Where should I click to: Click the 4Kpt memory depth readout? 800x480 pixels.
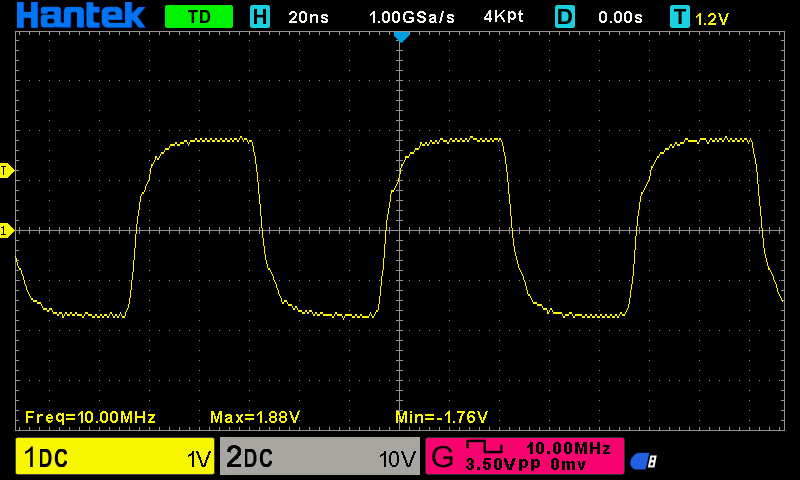tap(503, 17)
